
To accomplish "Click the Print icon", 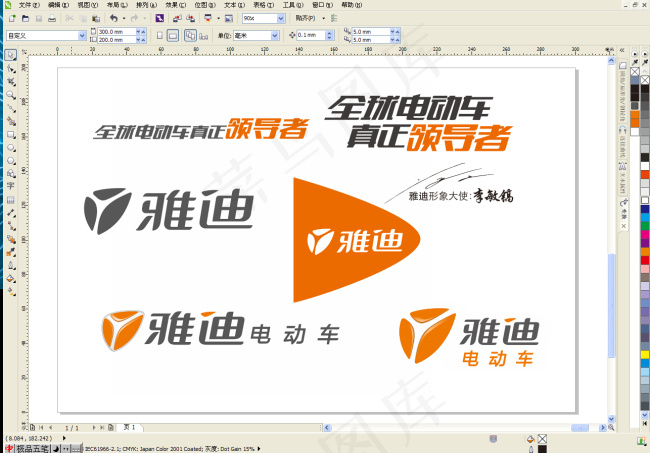I will point(52,18).
